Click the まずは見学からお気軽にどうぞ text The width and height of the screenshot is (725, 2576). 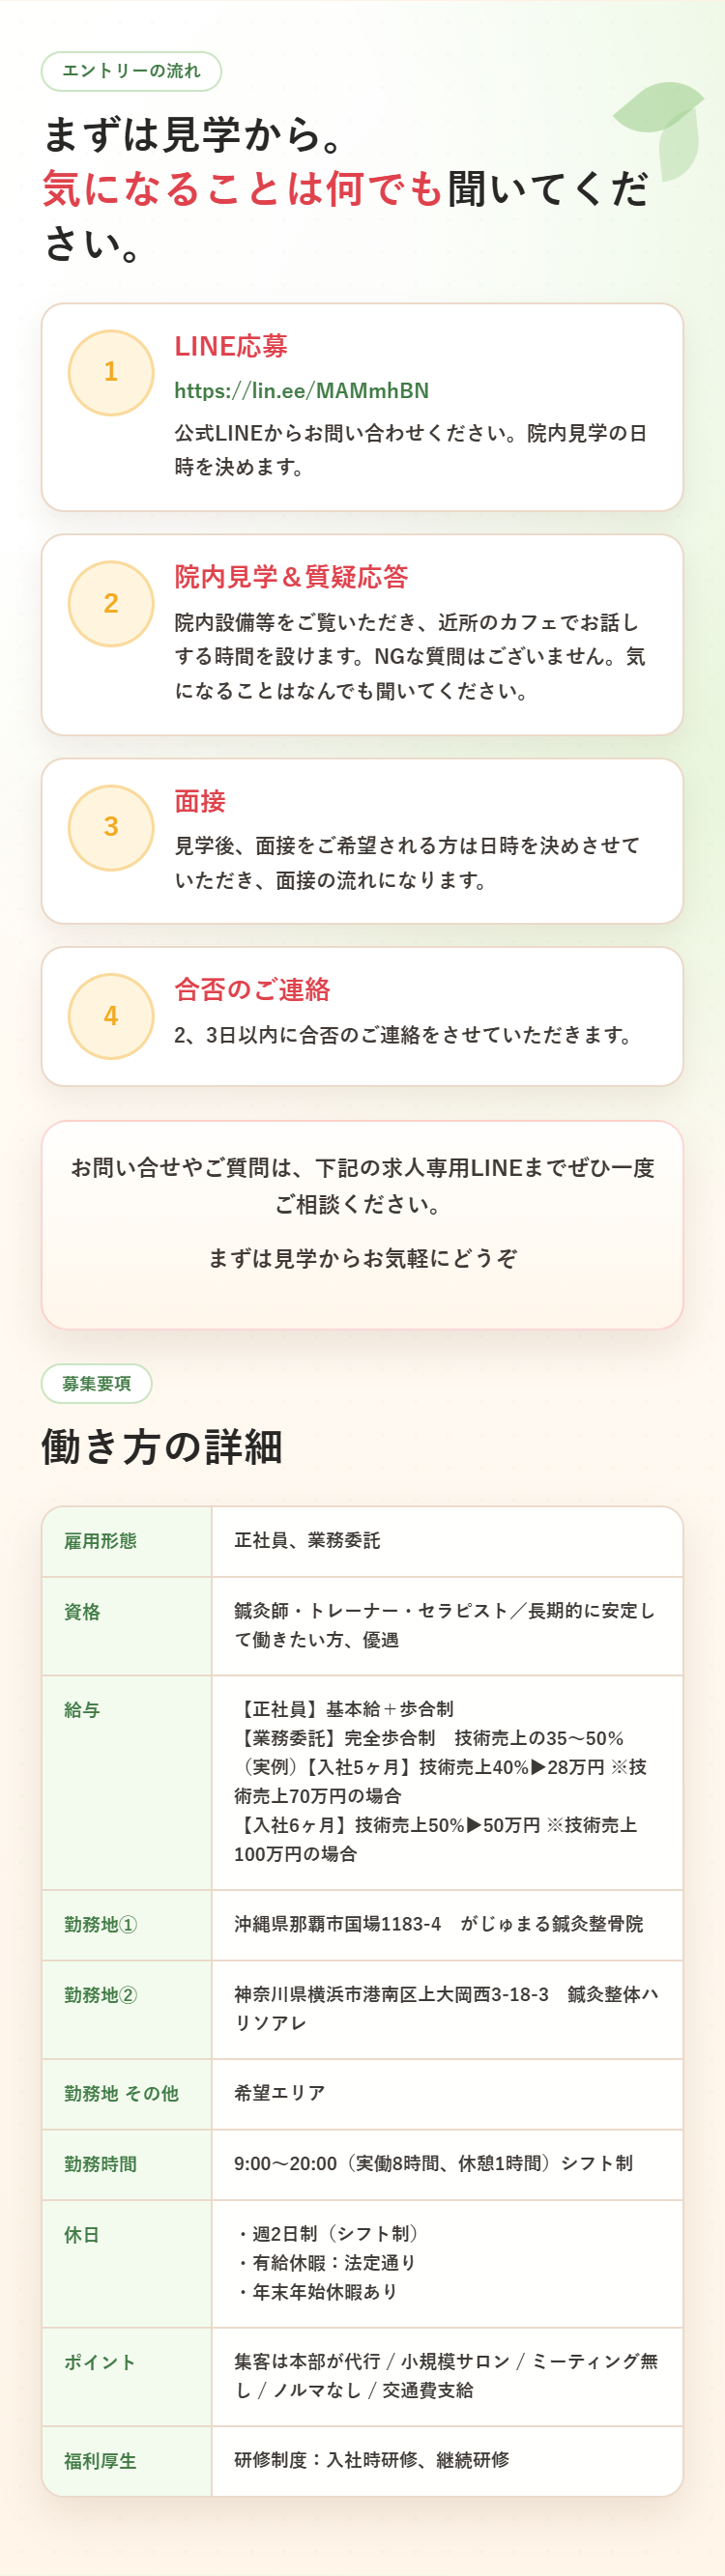tap(362, 1258)
